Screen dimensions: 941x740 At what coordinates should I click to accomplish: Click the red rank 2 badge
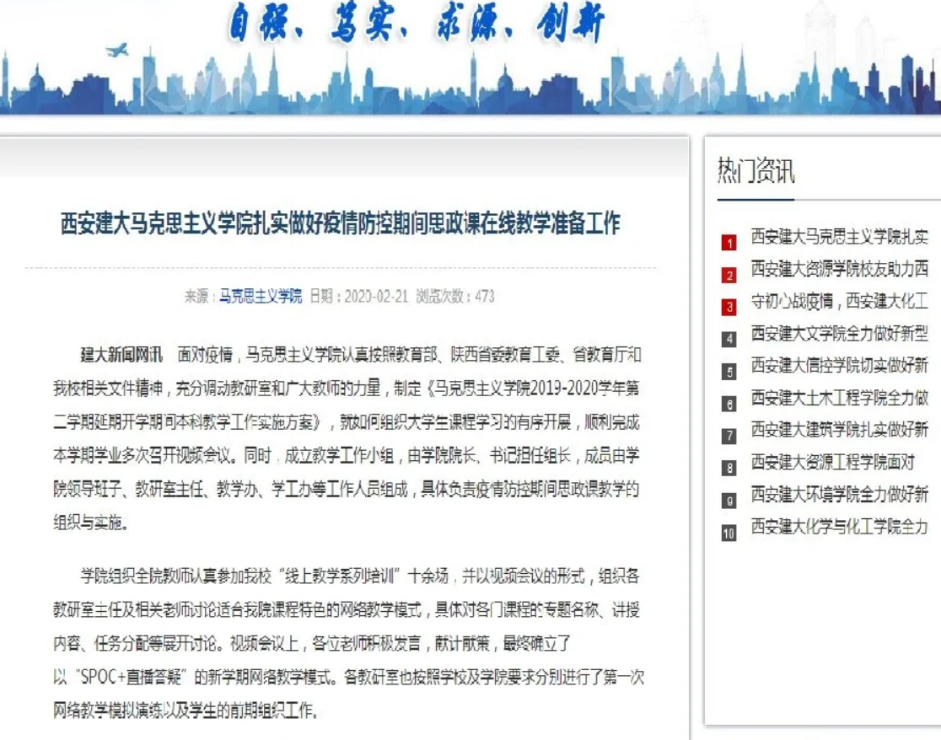(x=729, y=275)
